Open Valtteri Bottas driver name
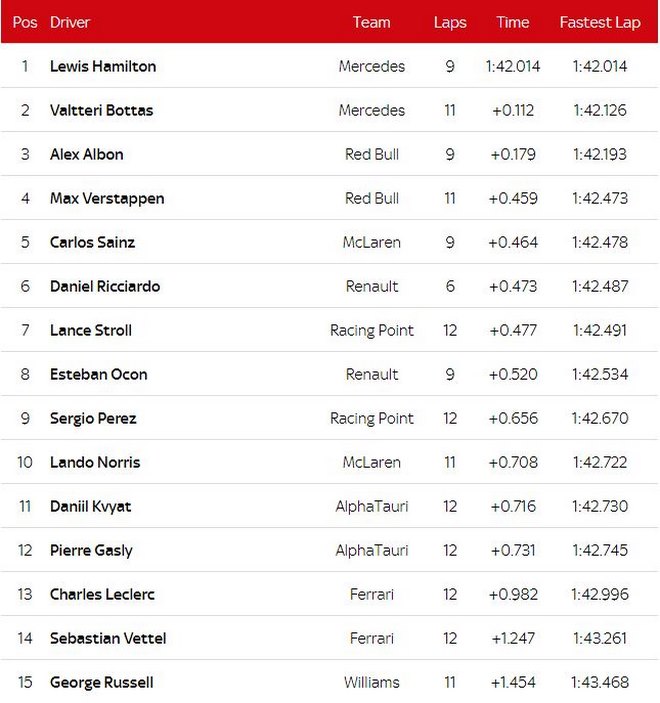Image resolution: width=660 pixels, height=703 pixels. (x=102, y=110)
